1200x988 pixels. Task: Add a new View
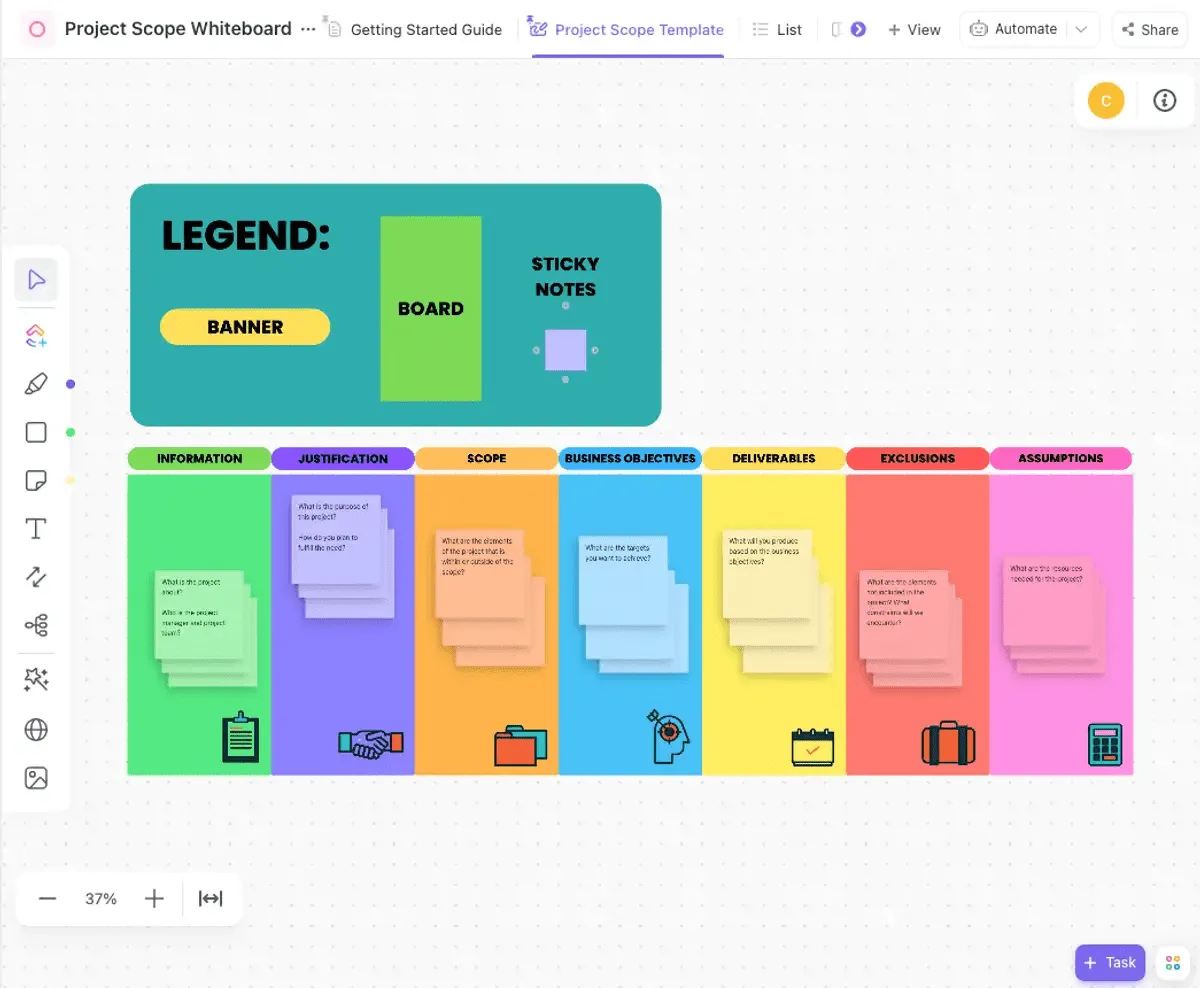point(914,29)
